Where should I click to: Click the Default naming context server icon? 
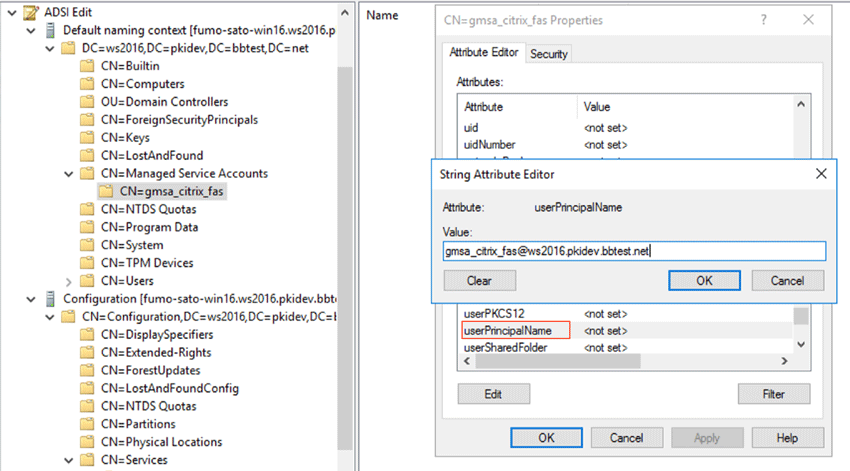(51, 30)
